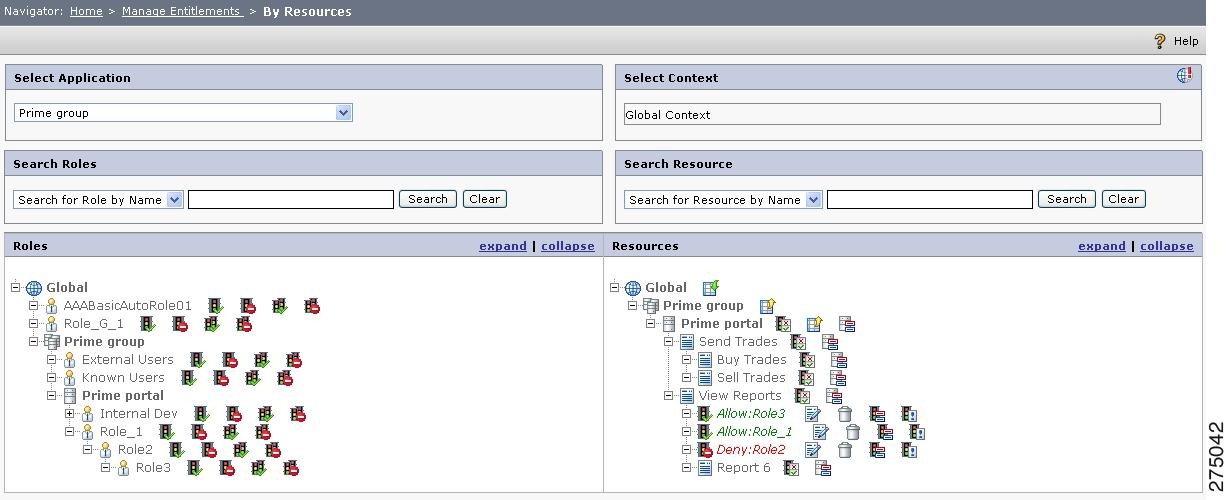Image resolution: width=1230 pixels, height=500 pixels.
Task: Collapse the Prime portal node in Resources tree
Action: [651, 324]
